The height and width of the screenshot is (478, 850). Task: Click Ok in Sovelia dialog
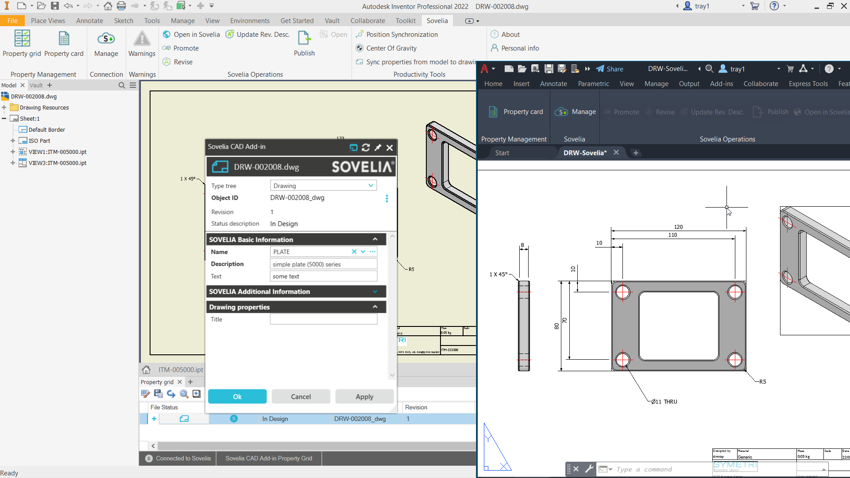[237, 397]
